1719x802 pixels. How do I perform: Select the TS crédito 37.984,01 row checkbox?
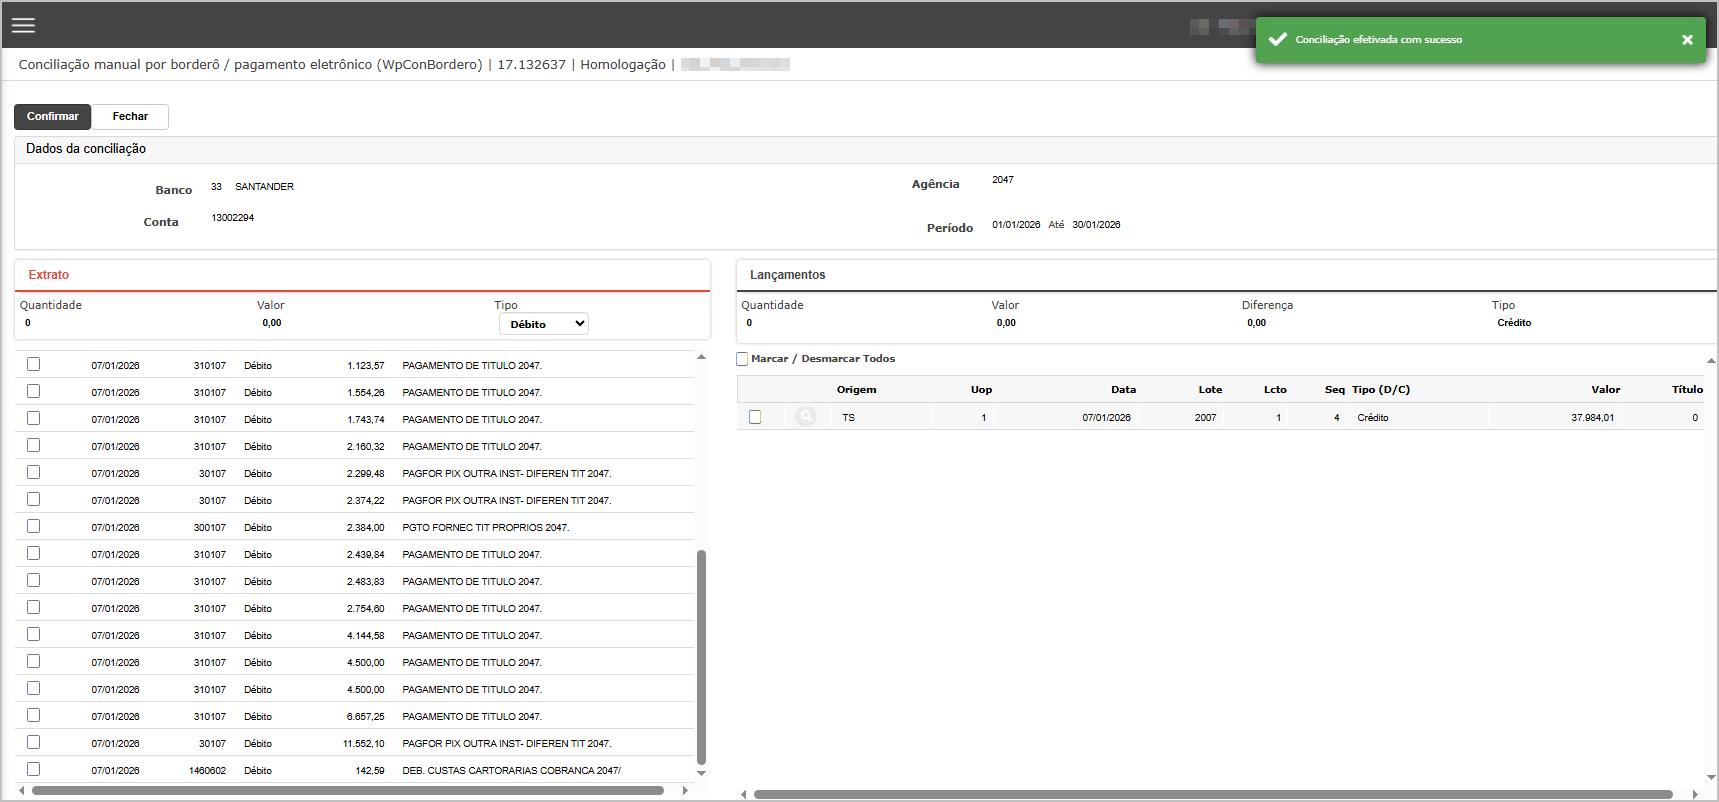click(755, 417)
